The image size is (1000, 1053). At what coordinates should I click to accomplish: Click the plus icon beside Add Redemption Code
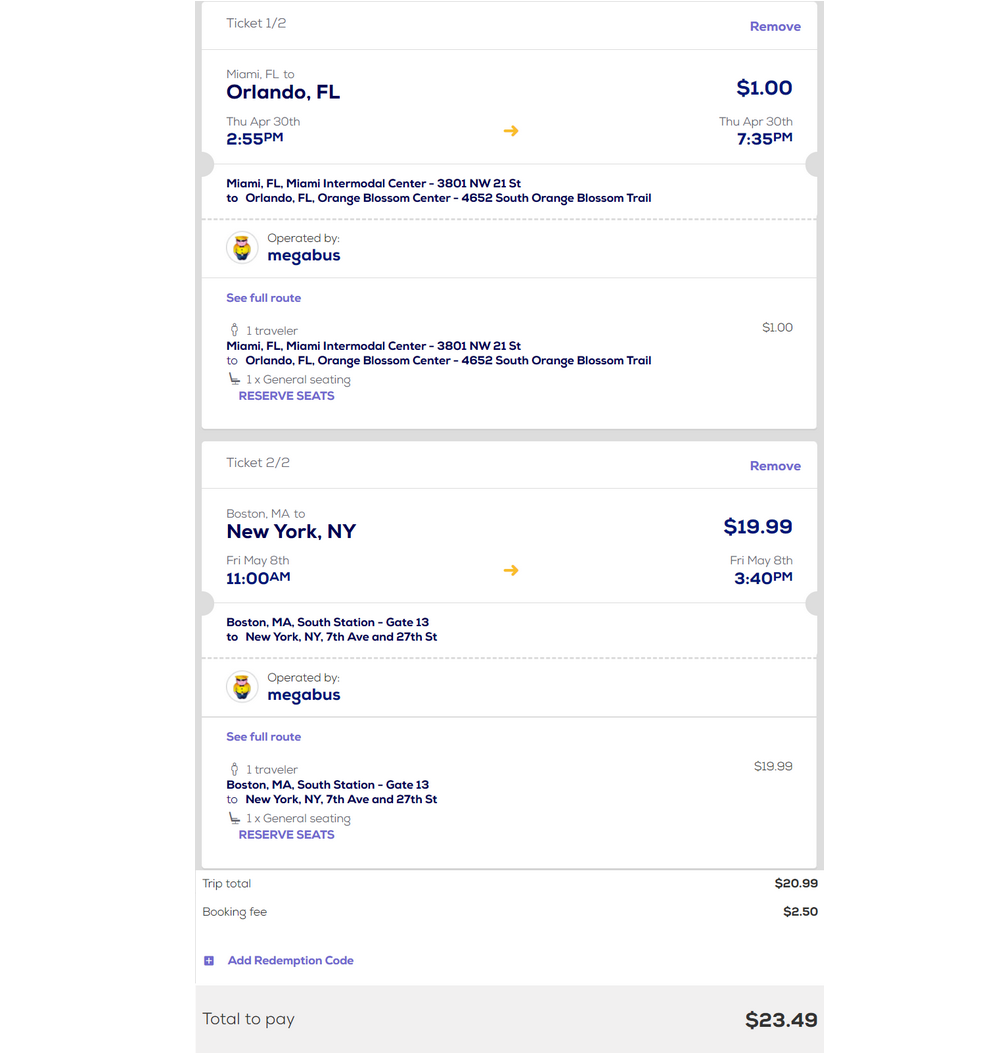(209, 961)
